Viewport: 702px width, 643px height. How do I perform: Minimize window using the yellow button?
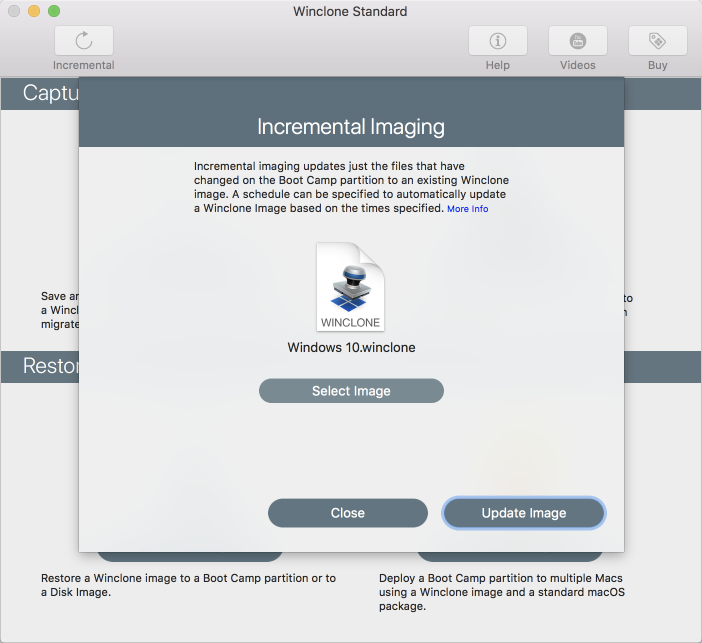point(34,11)
